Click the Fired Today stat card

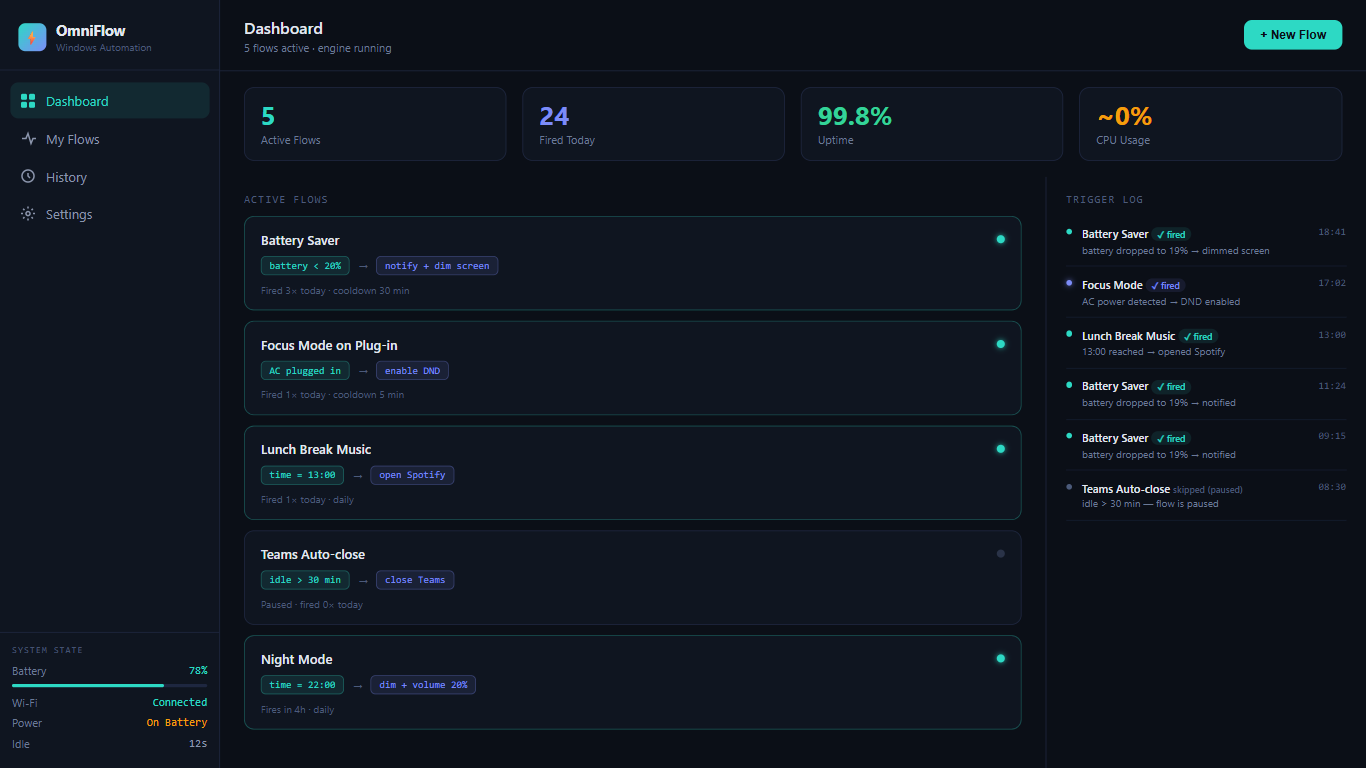(x=653, y=124)
